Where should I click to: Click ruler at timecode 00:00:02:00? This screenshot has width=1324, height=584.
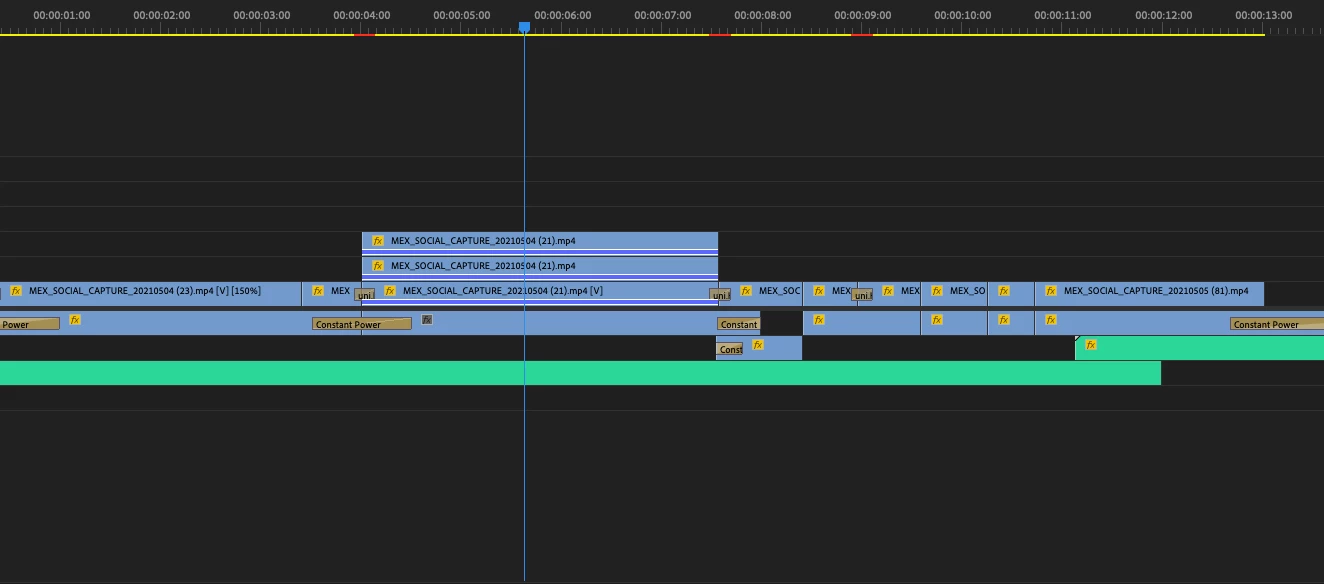click(x=161, y=15)
